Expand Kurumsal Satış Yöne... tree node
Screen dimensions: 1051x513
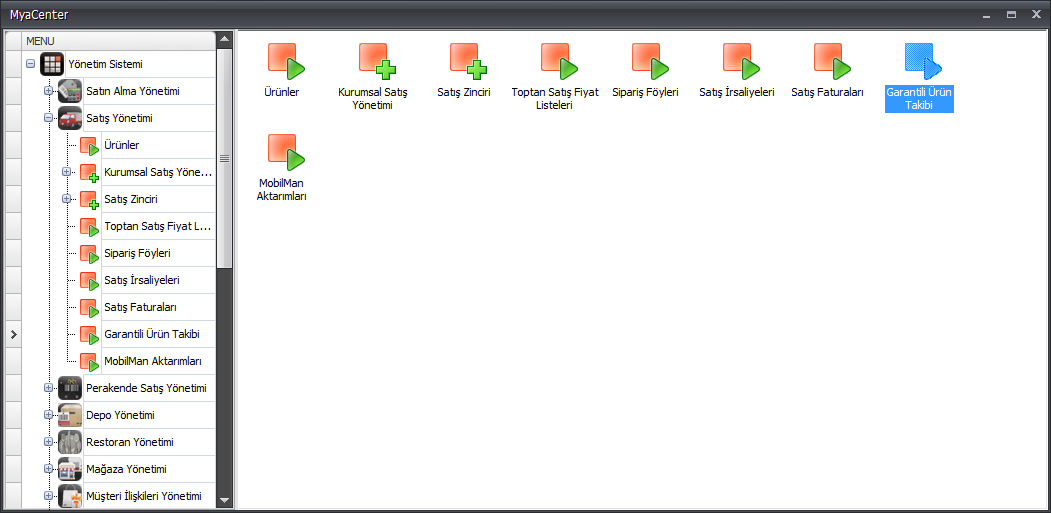[x=66, y=172]
